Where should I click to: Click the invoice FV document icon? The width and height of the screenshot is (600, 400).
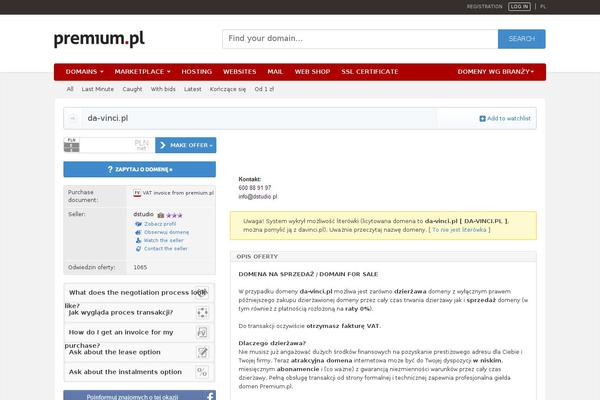pos(202,332)
